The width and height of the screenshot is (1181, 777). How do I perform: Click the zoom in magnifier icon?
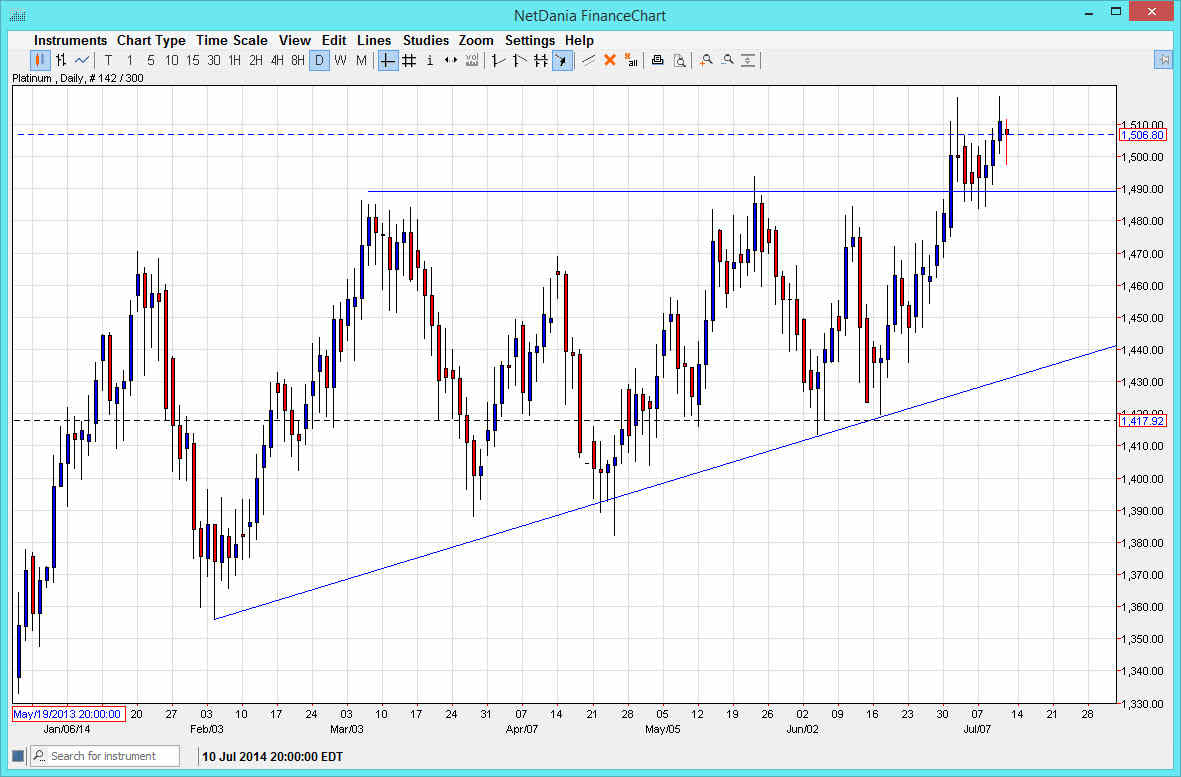tap(706, 61)
